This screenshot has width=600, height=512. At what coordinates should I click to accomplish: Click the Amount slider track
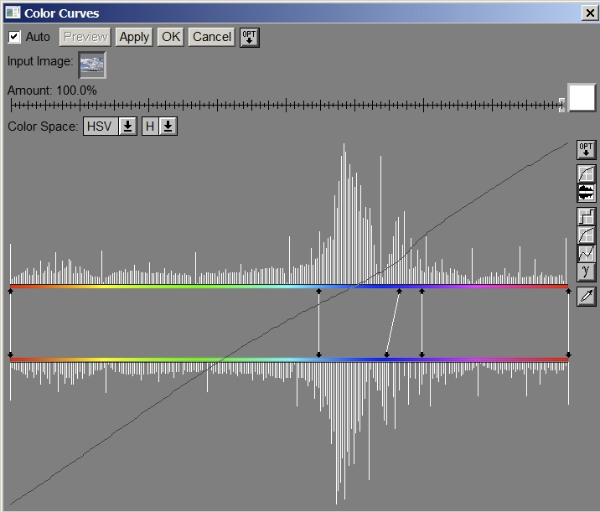coord(285,104)
